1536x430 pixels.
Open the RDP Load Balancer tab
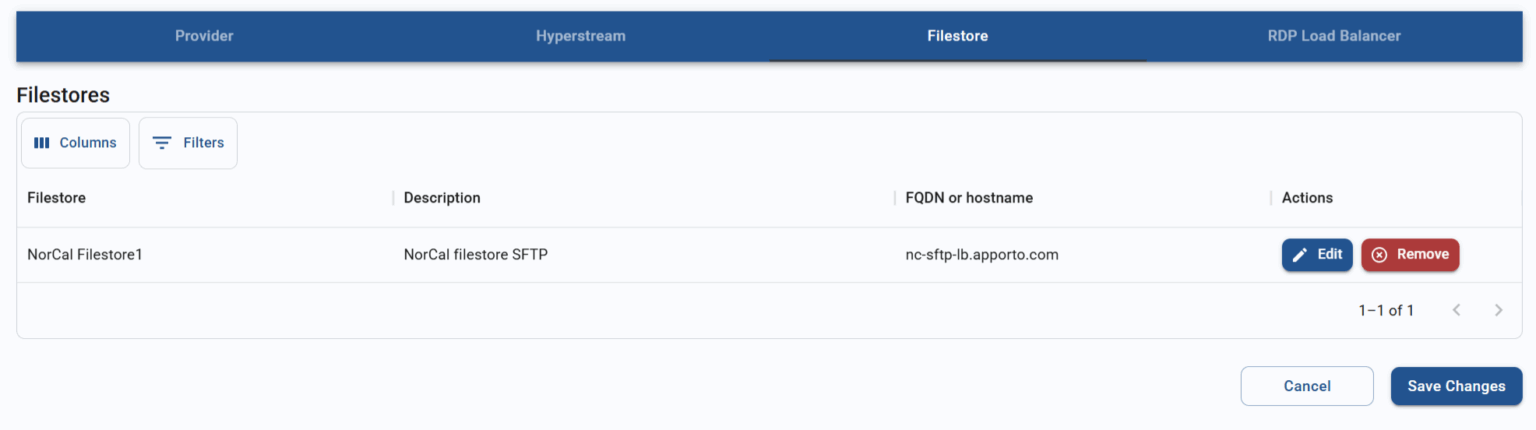pyautogui.click(x=1334, y=36)
